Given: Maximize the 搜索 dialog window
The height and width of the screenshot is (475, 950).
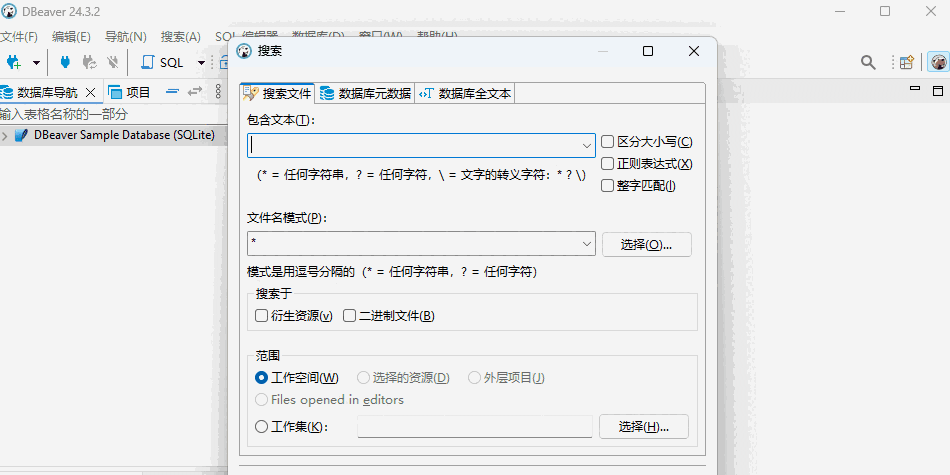Looking at the screenshot, I should pyautogui.click(x=648, y=51).
